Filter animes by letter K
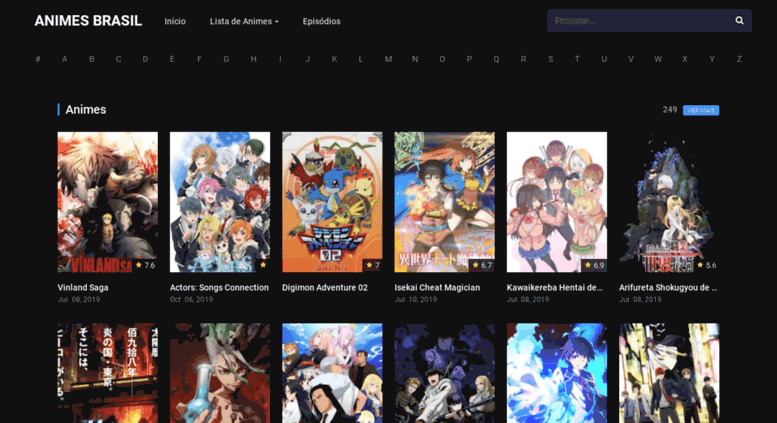This screenshot has height=423, width=777. pyautogui.click(x=334, y=59)
